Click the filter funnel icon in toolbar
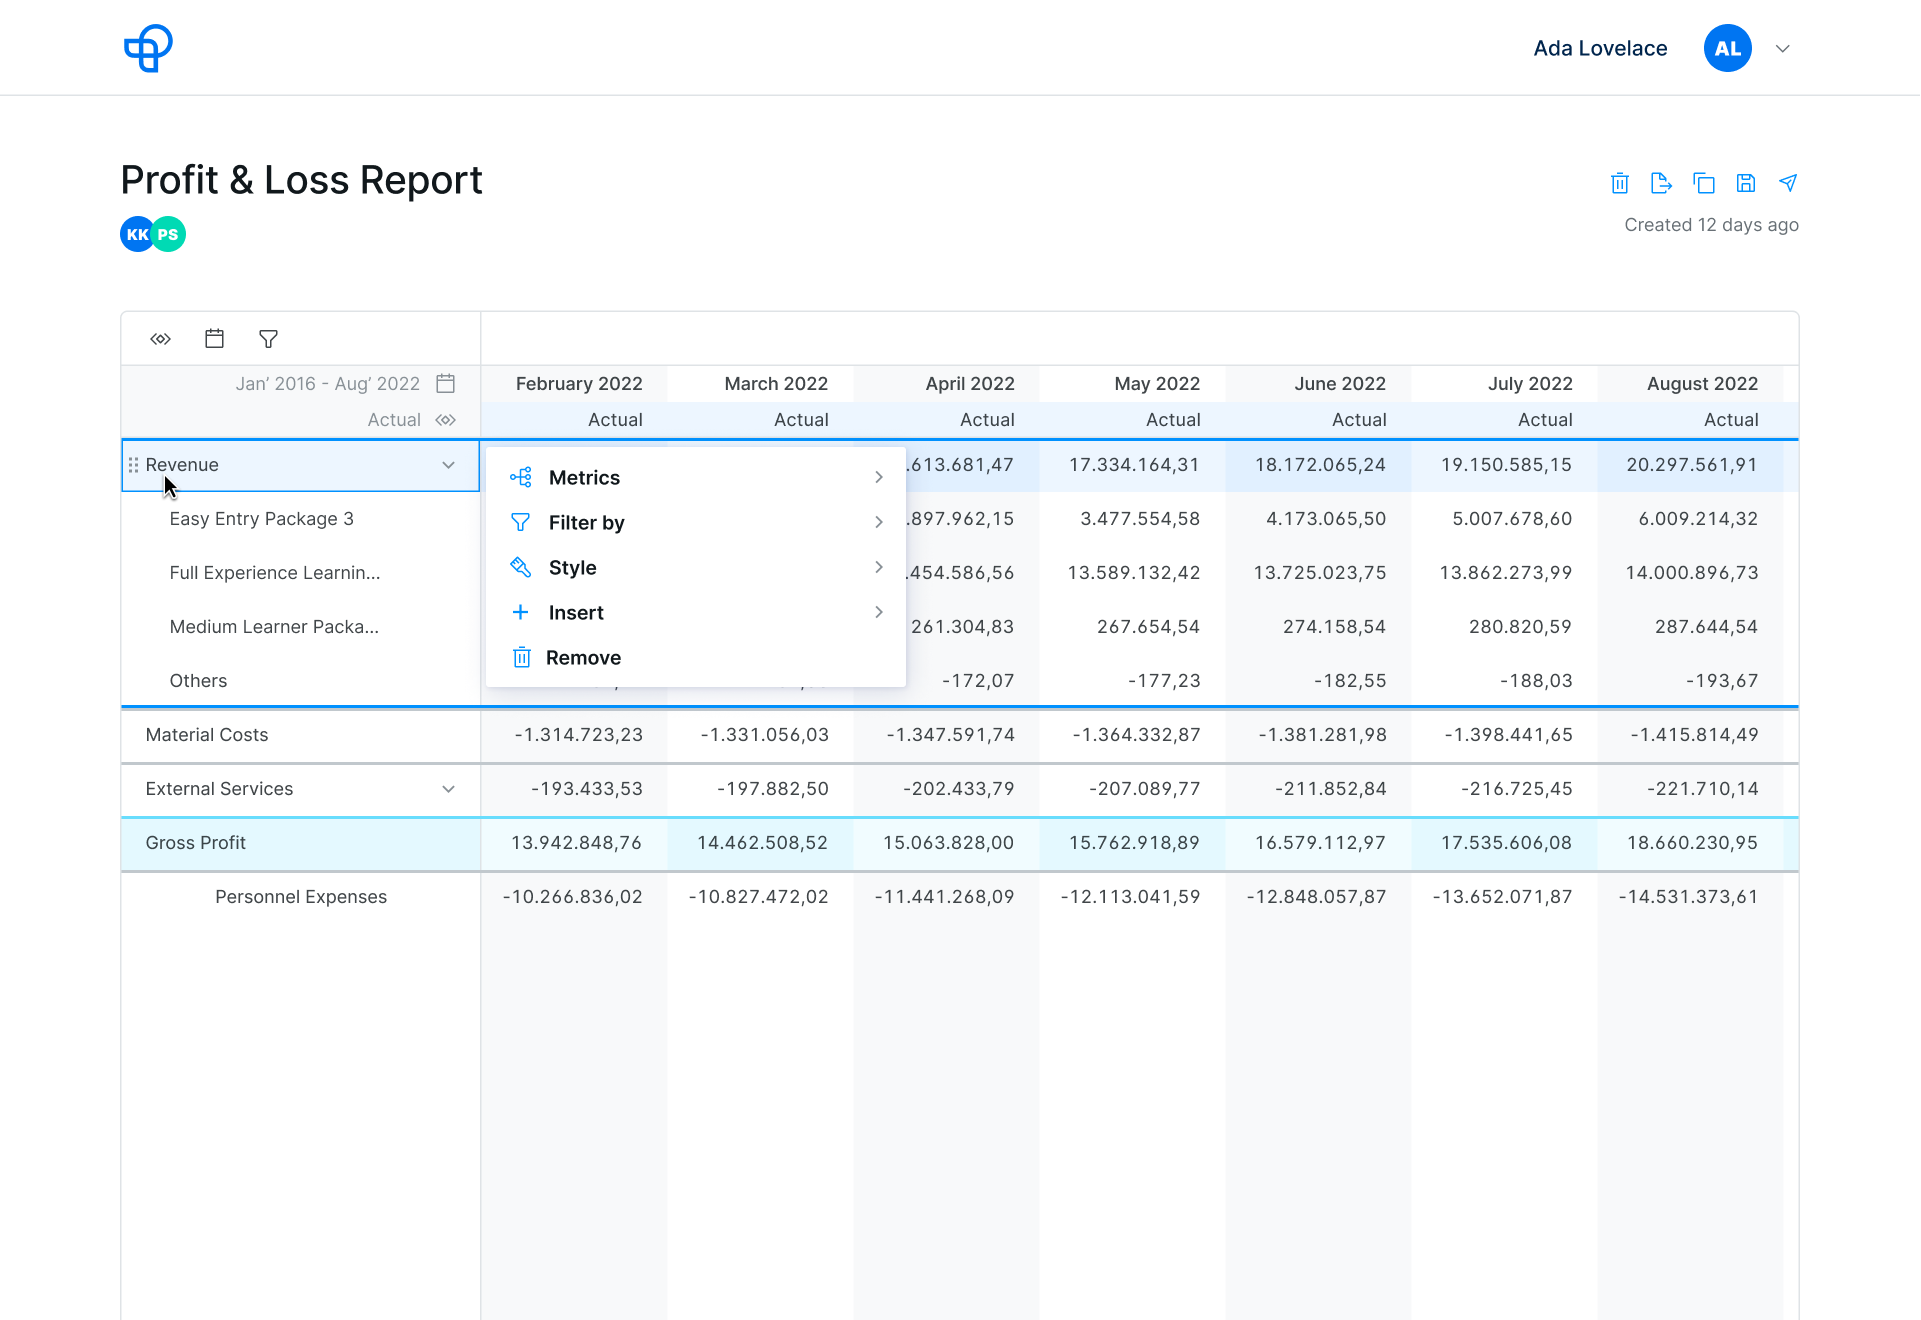 (x=268, y=339)
